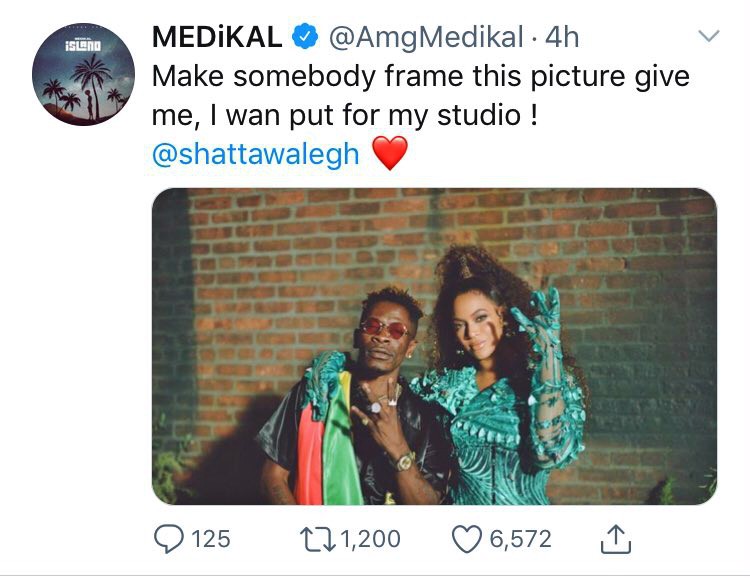Click the MEDiKAL display name
Image resolution: width=750 pixels, height=578 pixels.
point(216,38)
